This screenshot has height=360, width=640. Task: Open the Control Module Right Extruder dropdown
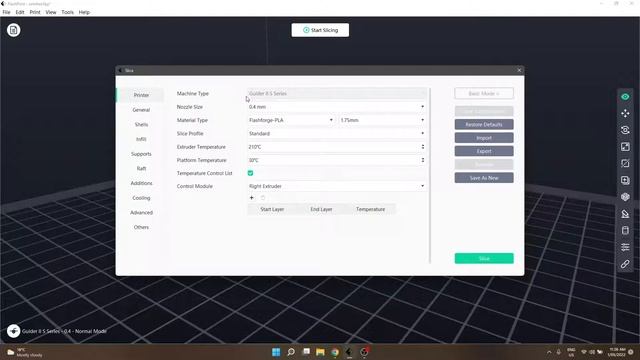pos(337,186)
